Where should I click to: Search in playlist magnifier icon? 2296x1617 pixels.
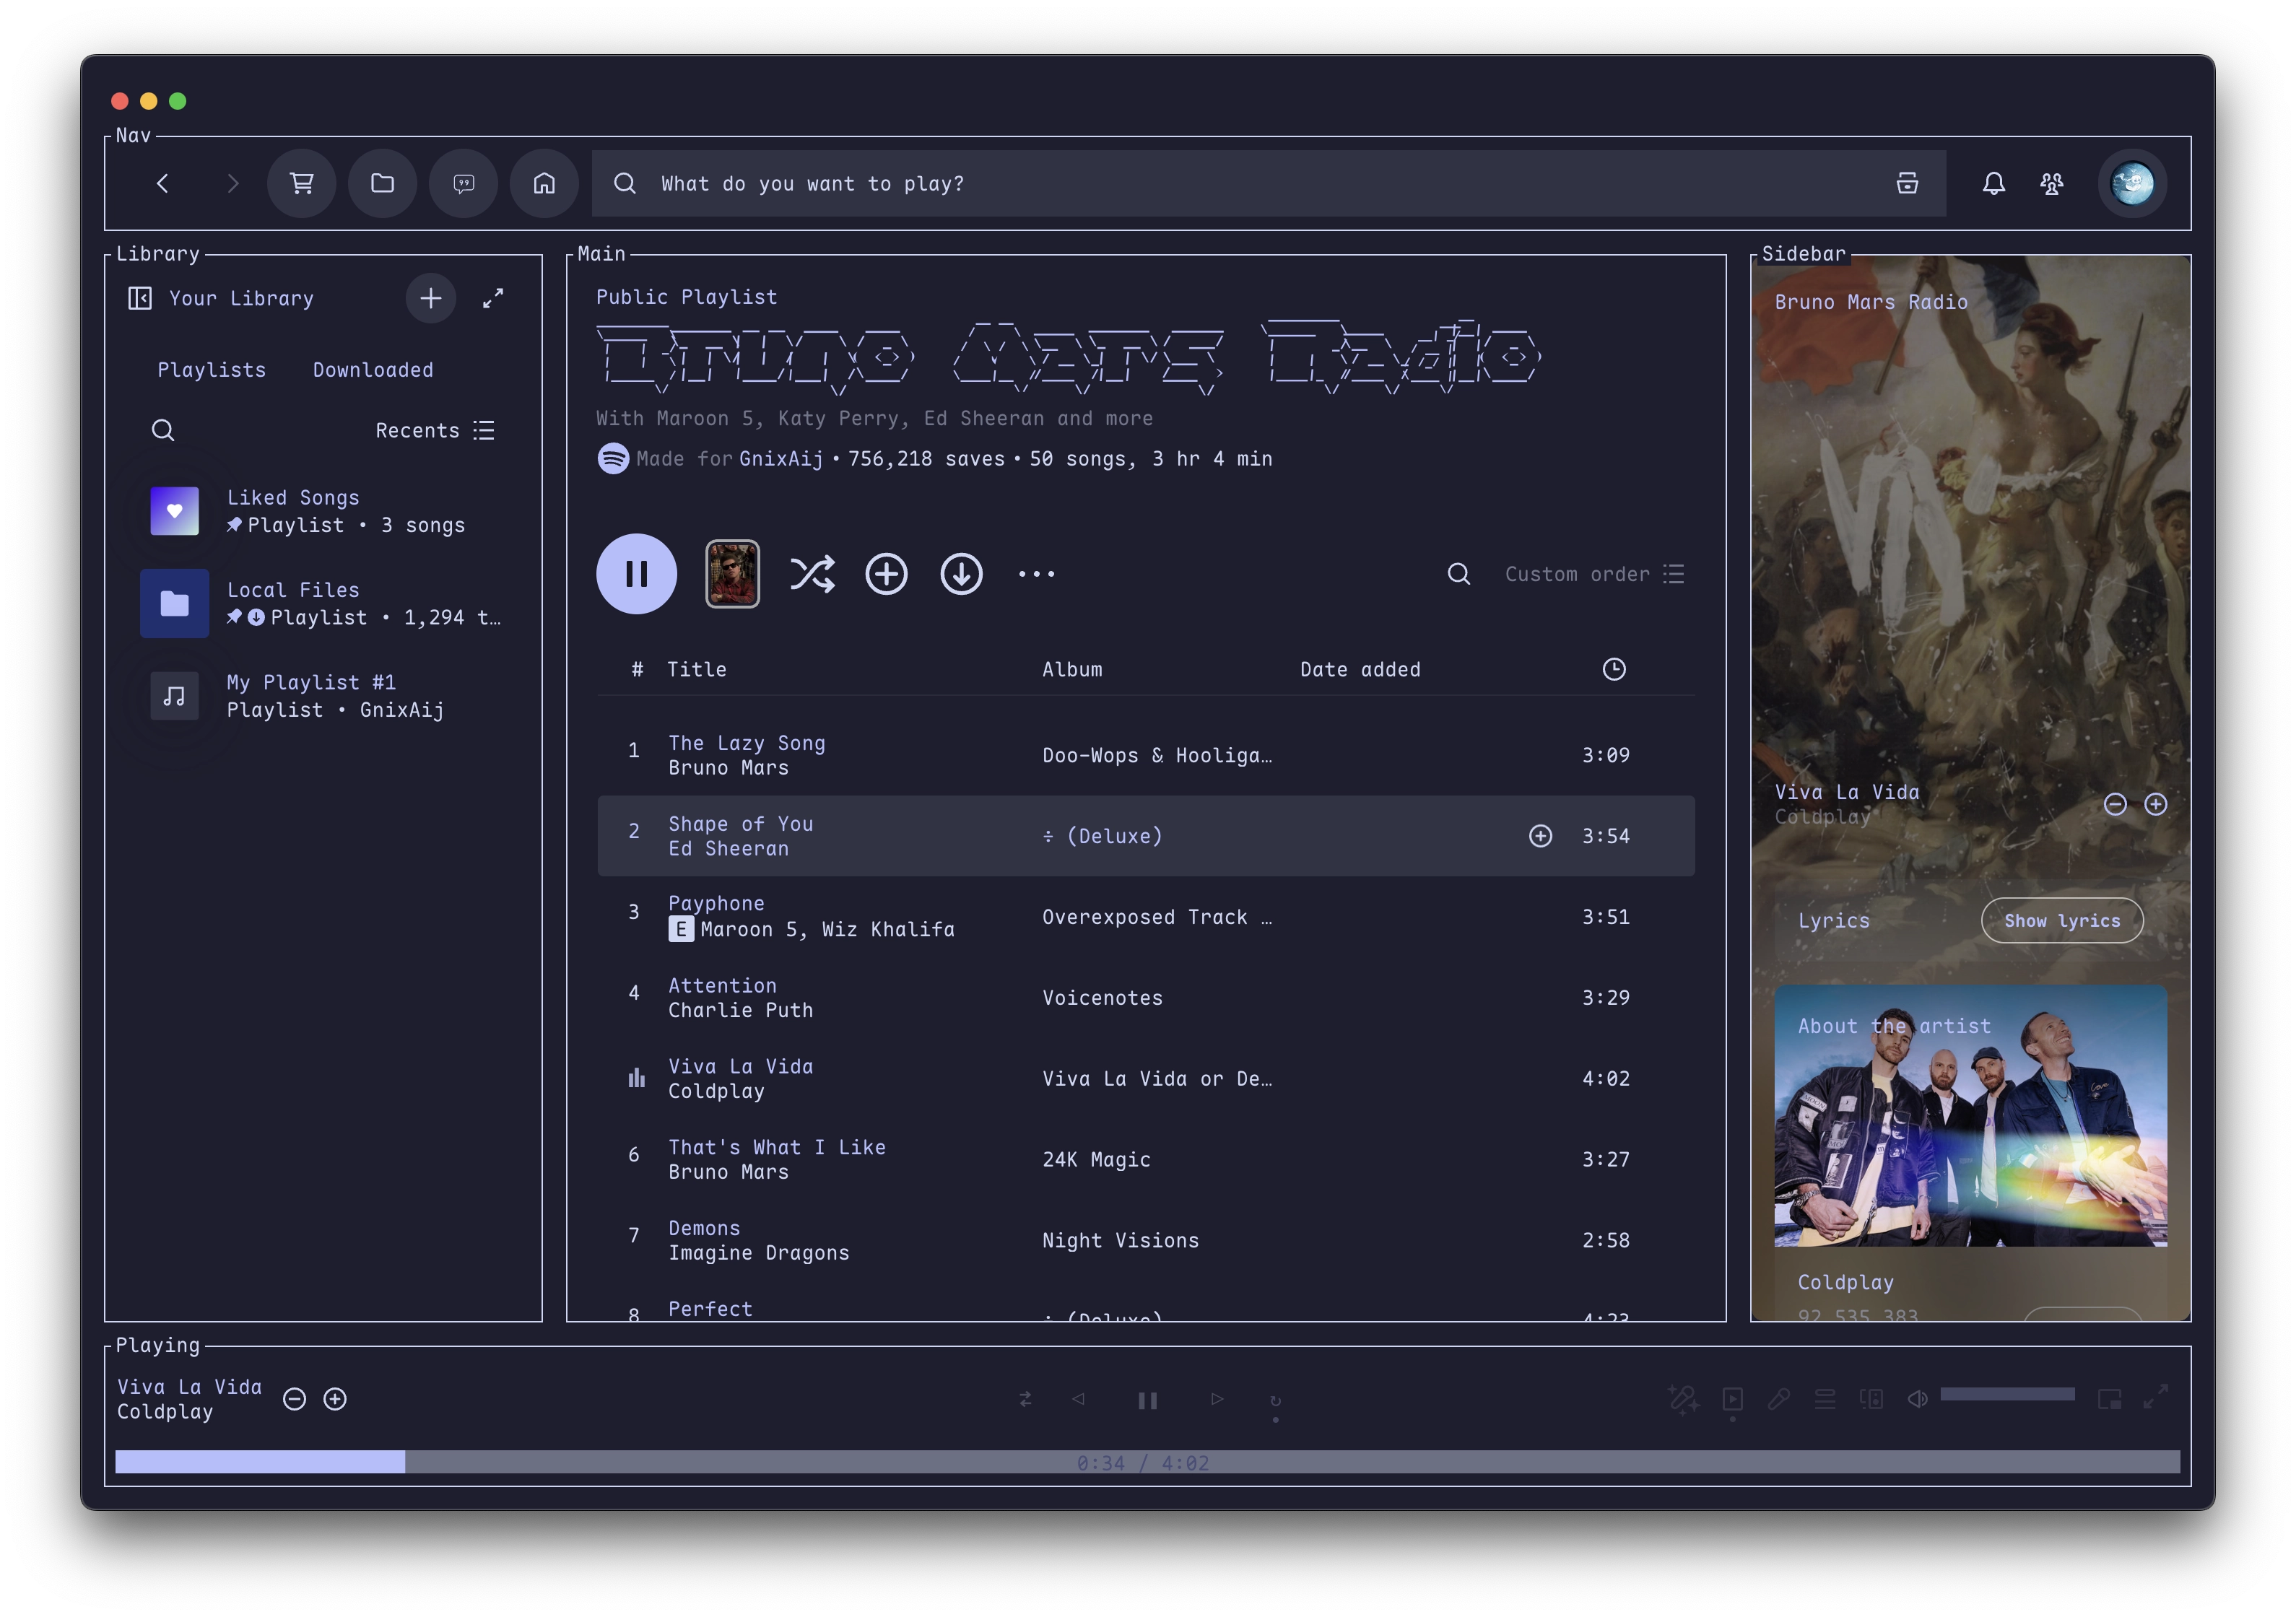pyautogui.click(x=1458, y=574)
